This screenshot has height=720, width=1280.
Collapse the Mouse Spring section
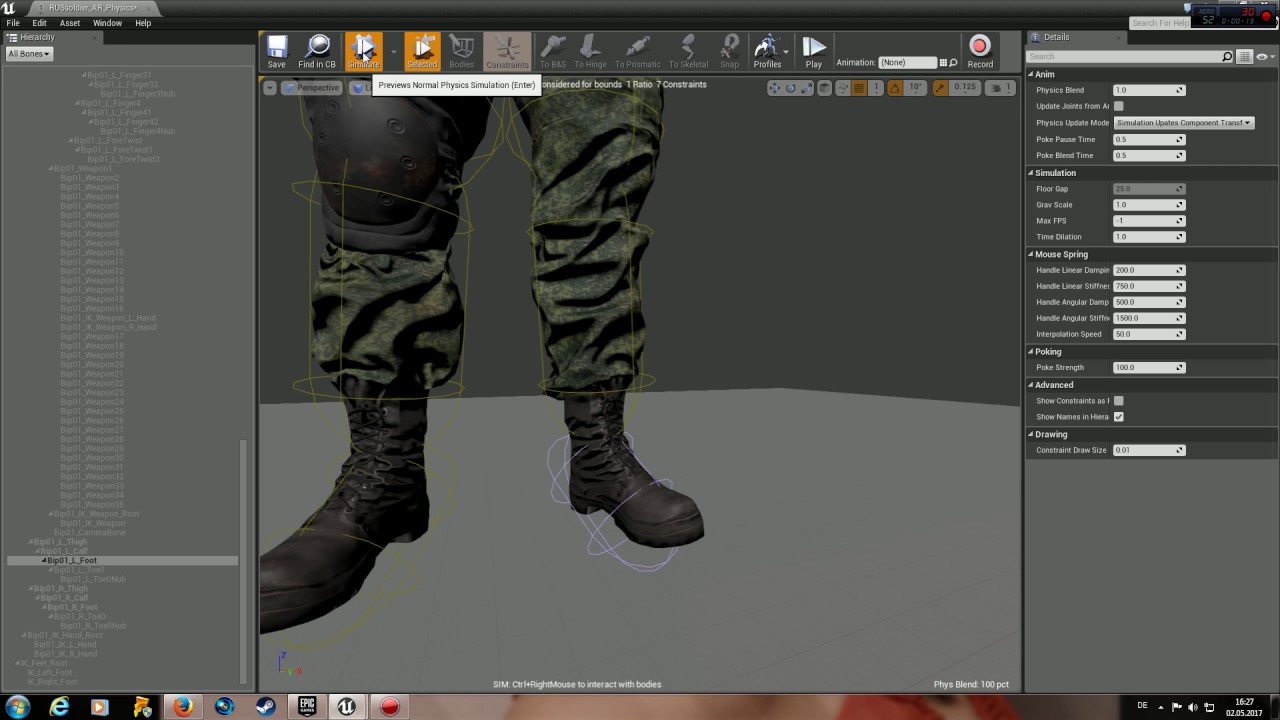(x=1031, y=255)
